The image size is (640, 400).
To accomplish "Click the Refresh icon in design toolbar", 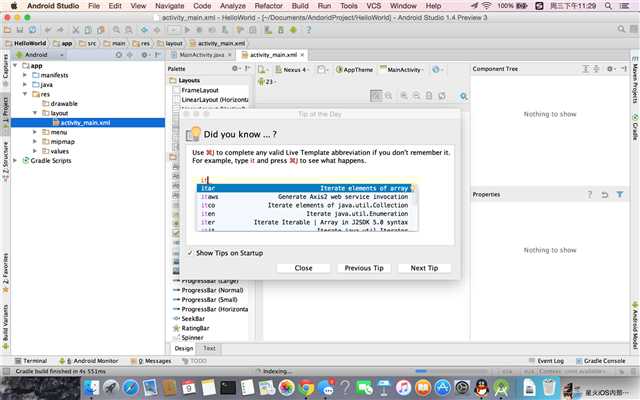I will tap(442, 96).
